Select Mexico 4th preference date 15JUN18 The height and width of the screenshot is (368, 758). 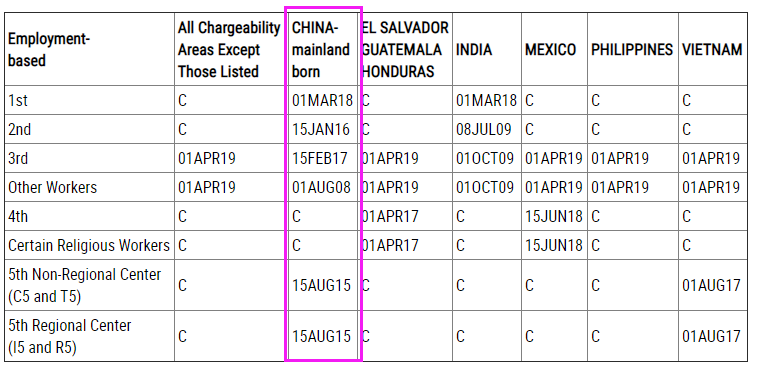point(554,217)
